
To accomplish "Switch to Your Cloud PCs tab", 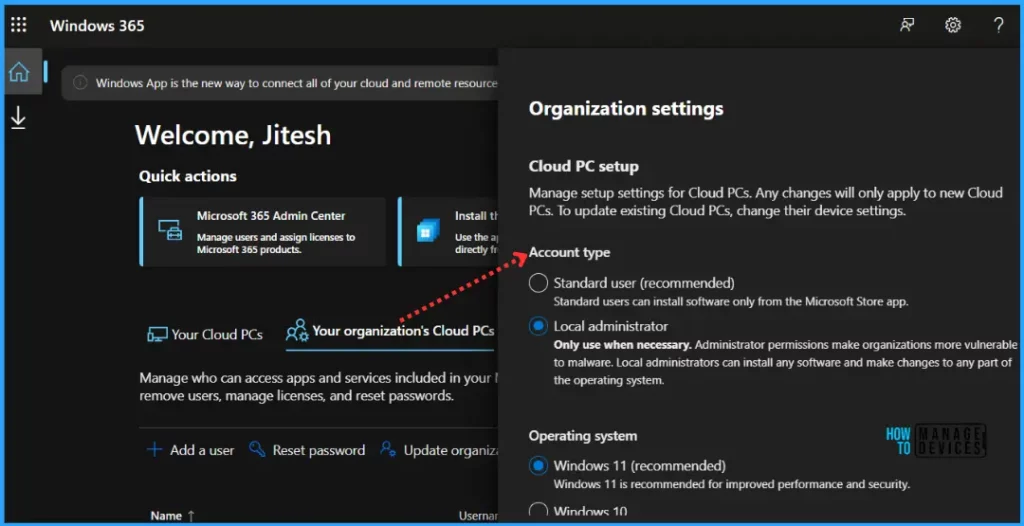I will pos(205,335).
